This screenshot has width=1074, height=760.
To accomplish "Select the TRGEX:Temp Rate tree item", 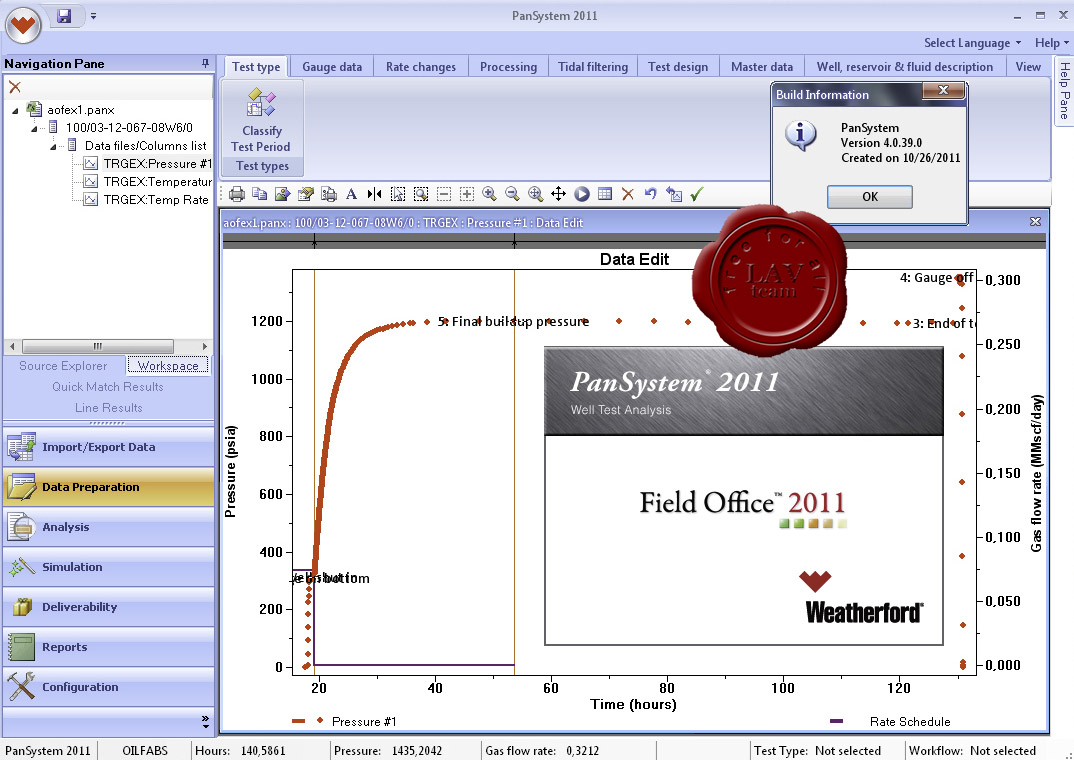I will [x=155, y=199].
